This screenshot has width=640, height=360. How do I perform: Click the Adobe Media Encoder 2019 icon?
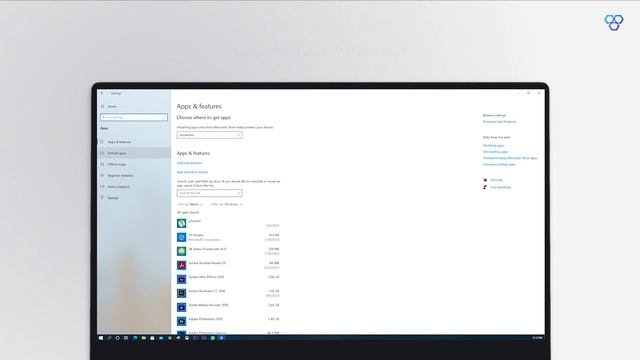pyautogui.click(x=181, y=307)
